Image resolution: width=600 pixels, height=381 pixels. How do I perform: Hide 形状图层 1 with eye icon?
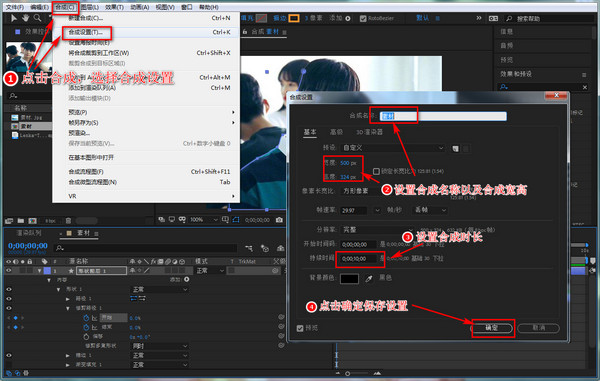pyautogui.click(x=8, y=270)
